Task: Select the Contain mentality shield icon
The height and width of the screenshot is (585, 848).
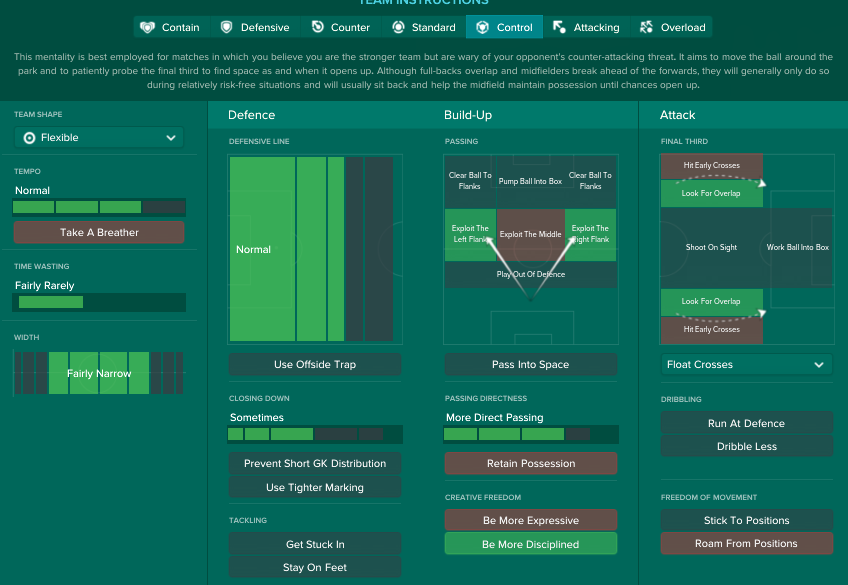Action: point(148,27)
